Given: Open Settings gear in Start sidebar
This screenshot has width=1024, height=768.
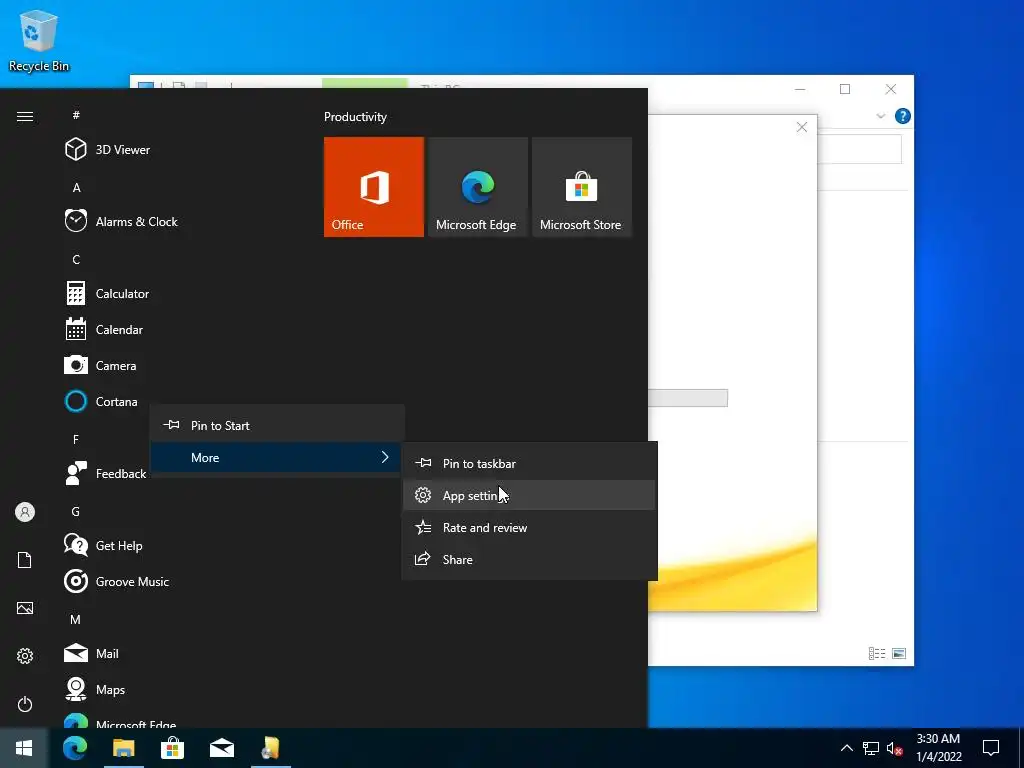Looking at the screenshot, I should pyautogui.click(x=25, y=656).
